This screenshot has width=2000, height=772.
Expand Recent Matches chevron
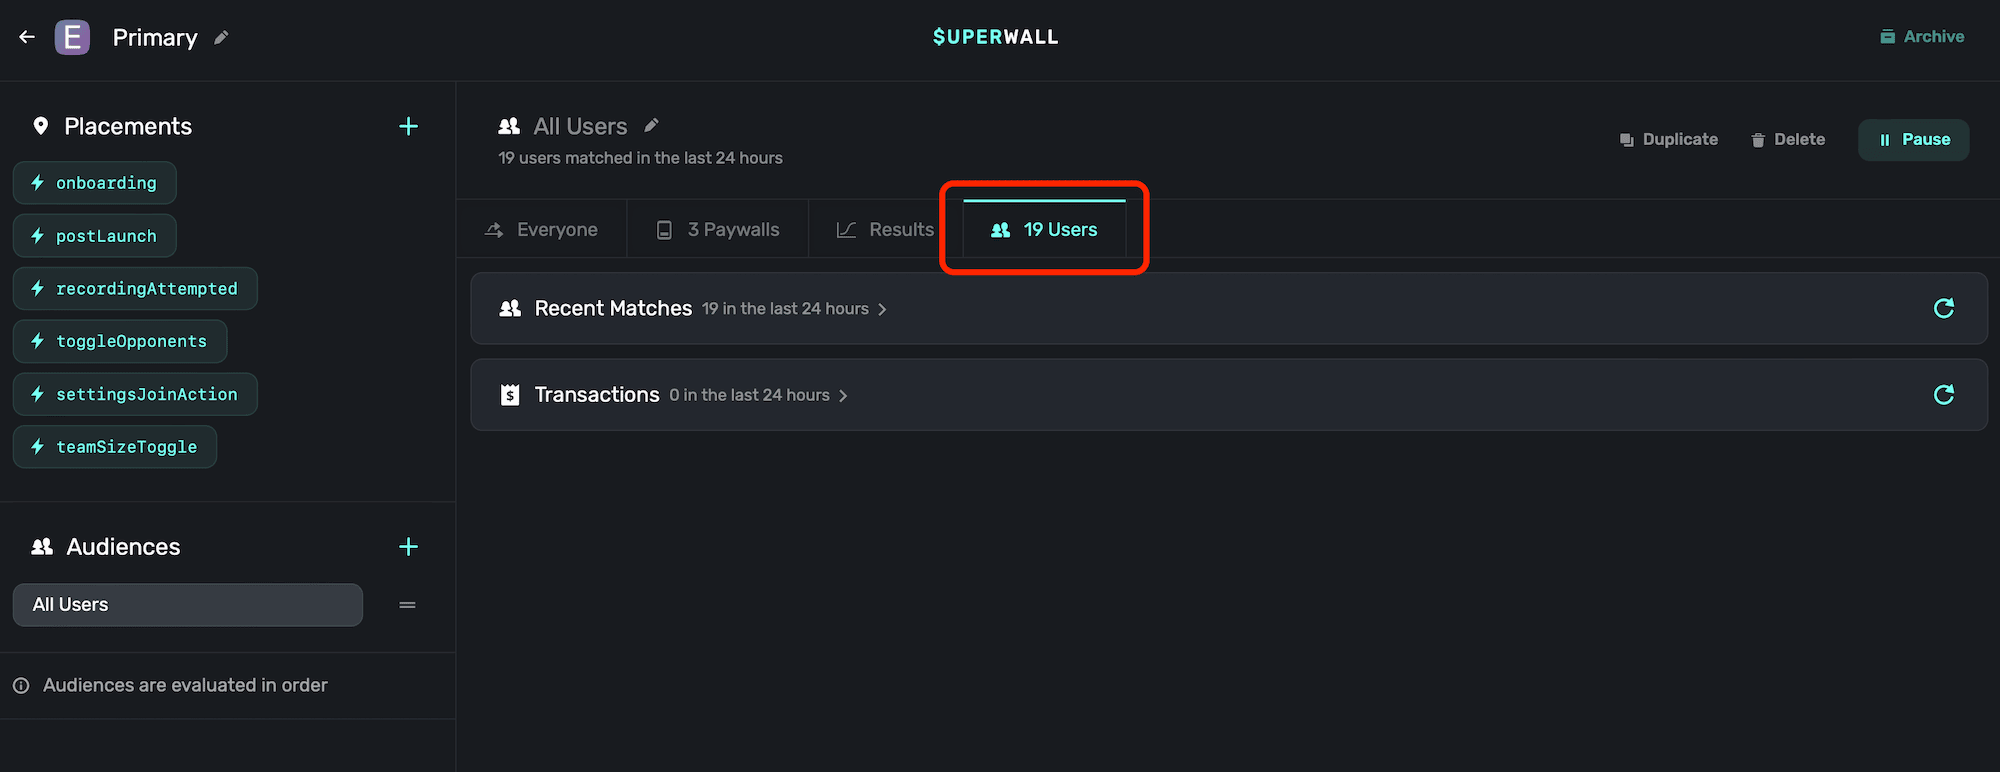click(882, 310)
